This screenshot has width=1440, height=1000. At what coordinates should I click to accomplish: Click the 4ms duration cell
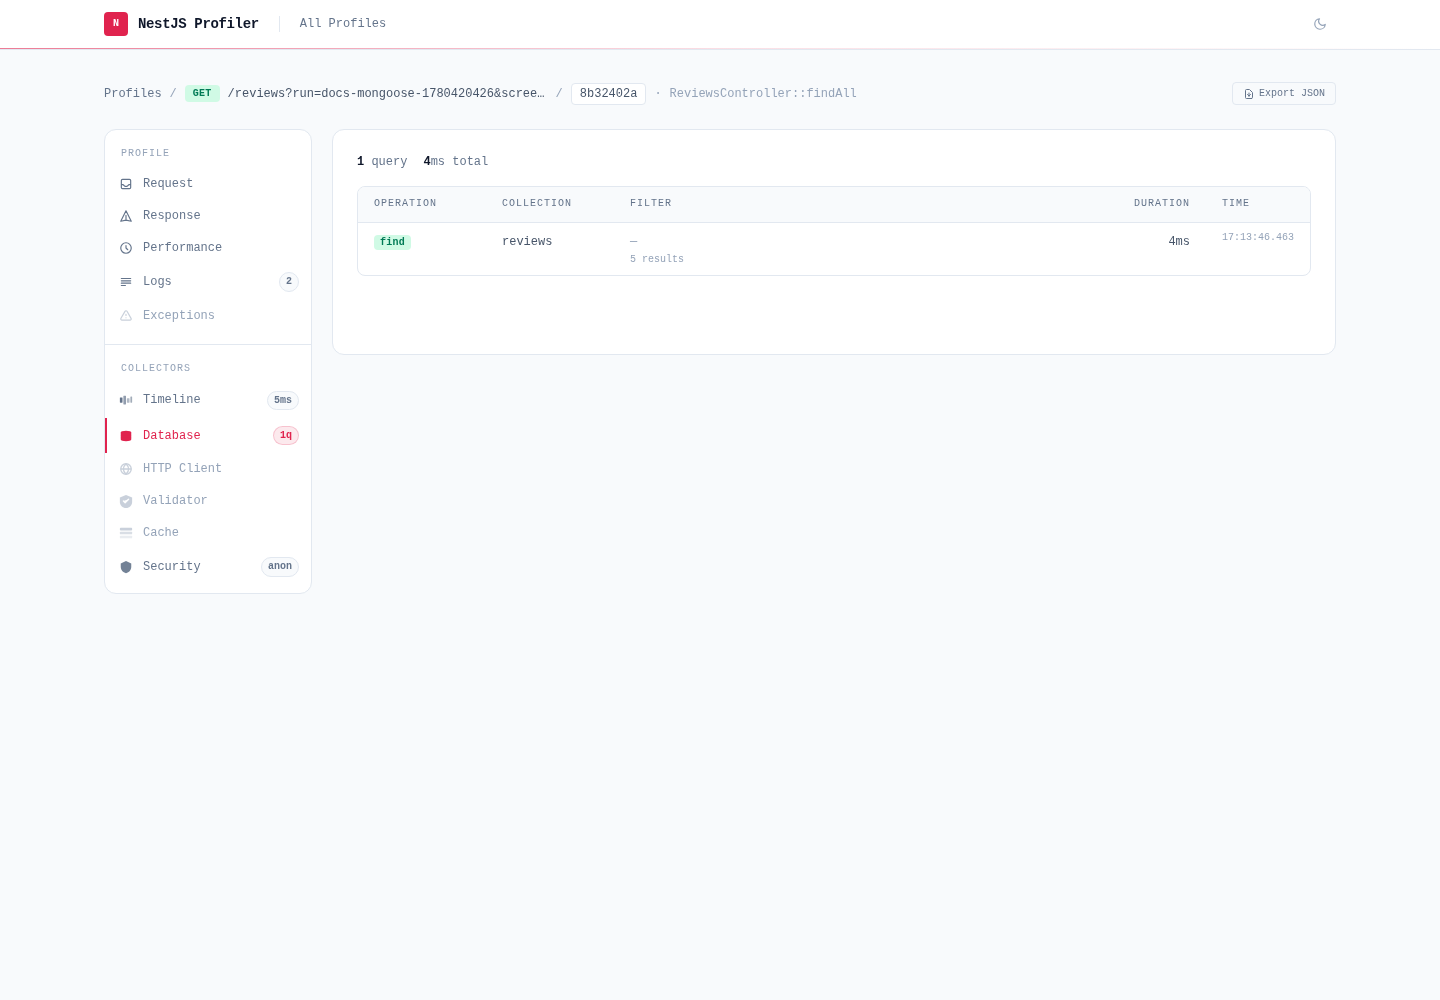click(x=1179, y=242)
